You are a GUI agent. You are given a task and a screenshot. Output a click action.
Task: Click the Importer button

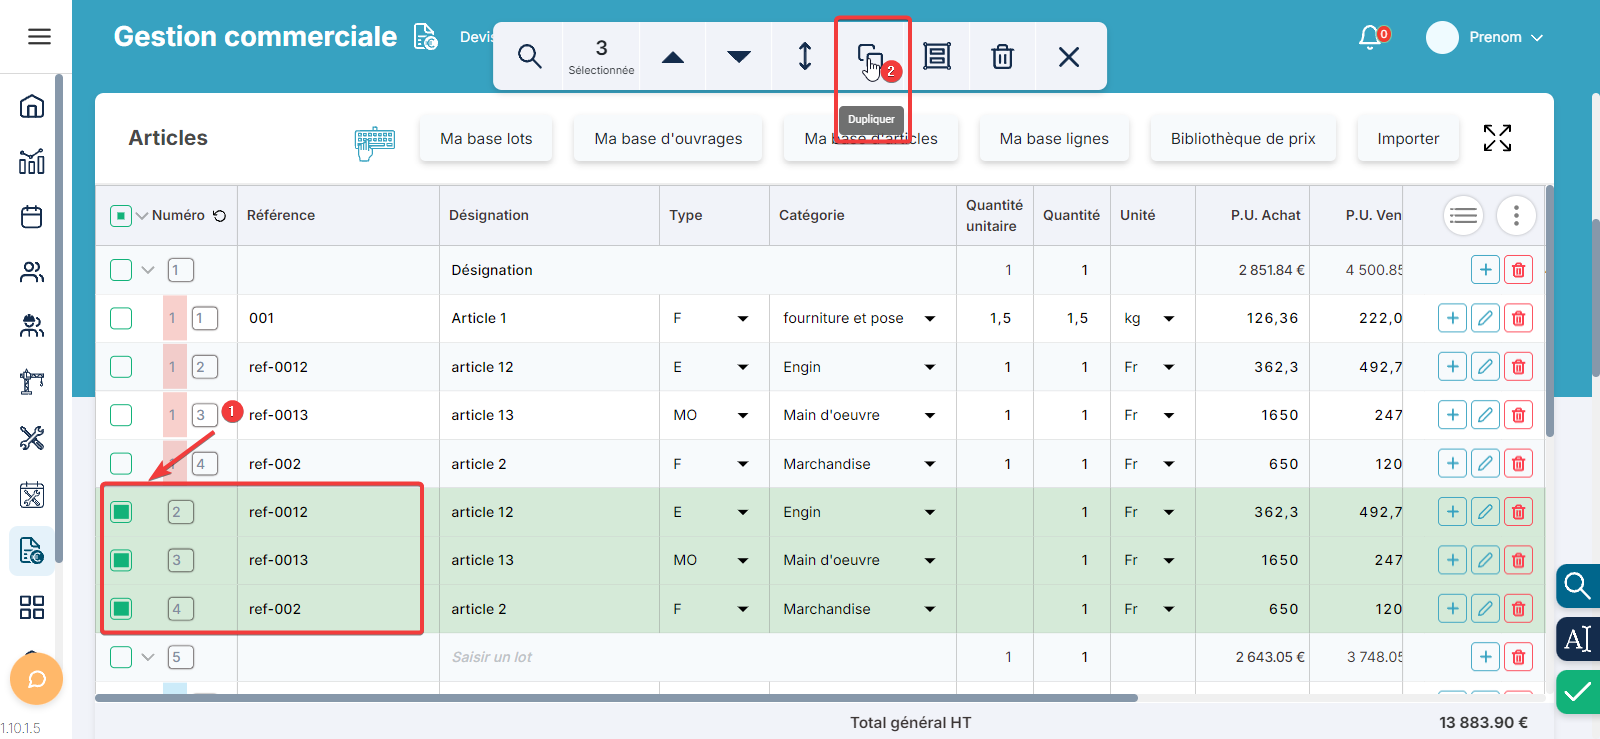coord(1407,139)
